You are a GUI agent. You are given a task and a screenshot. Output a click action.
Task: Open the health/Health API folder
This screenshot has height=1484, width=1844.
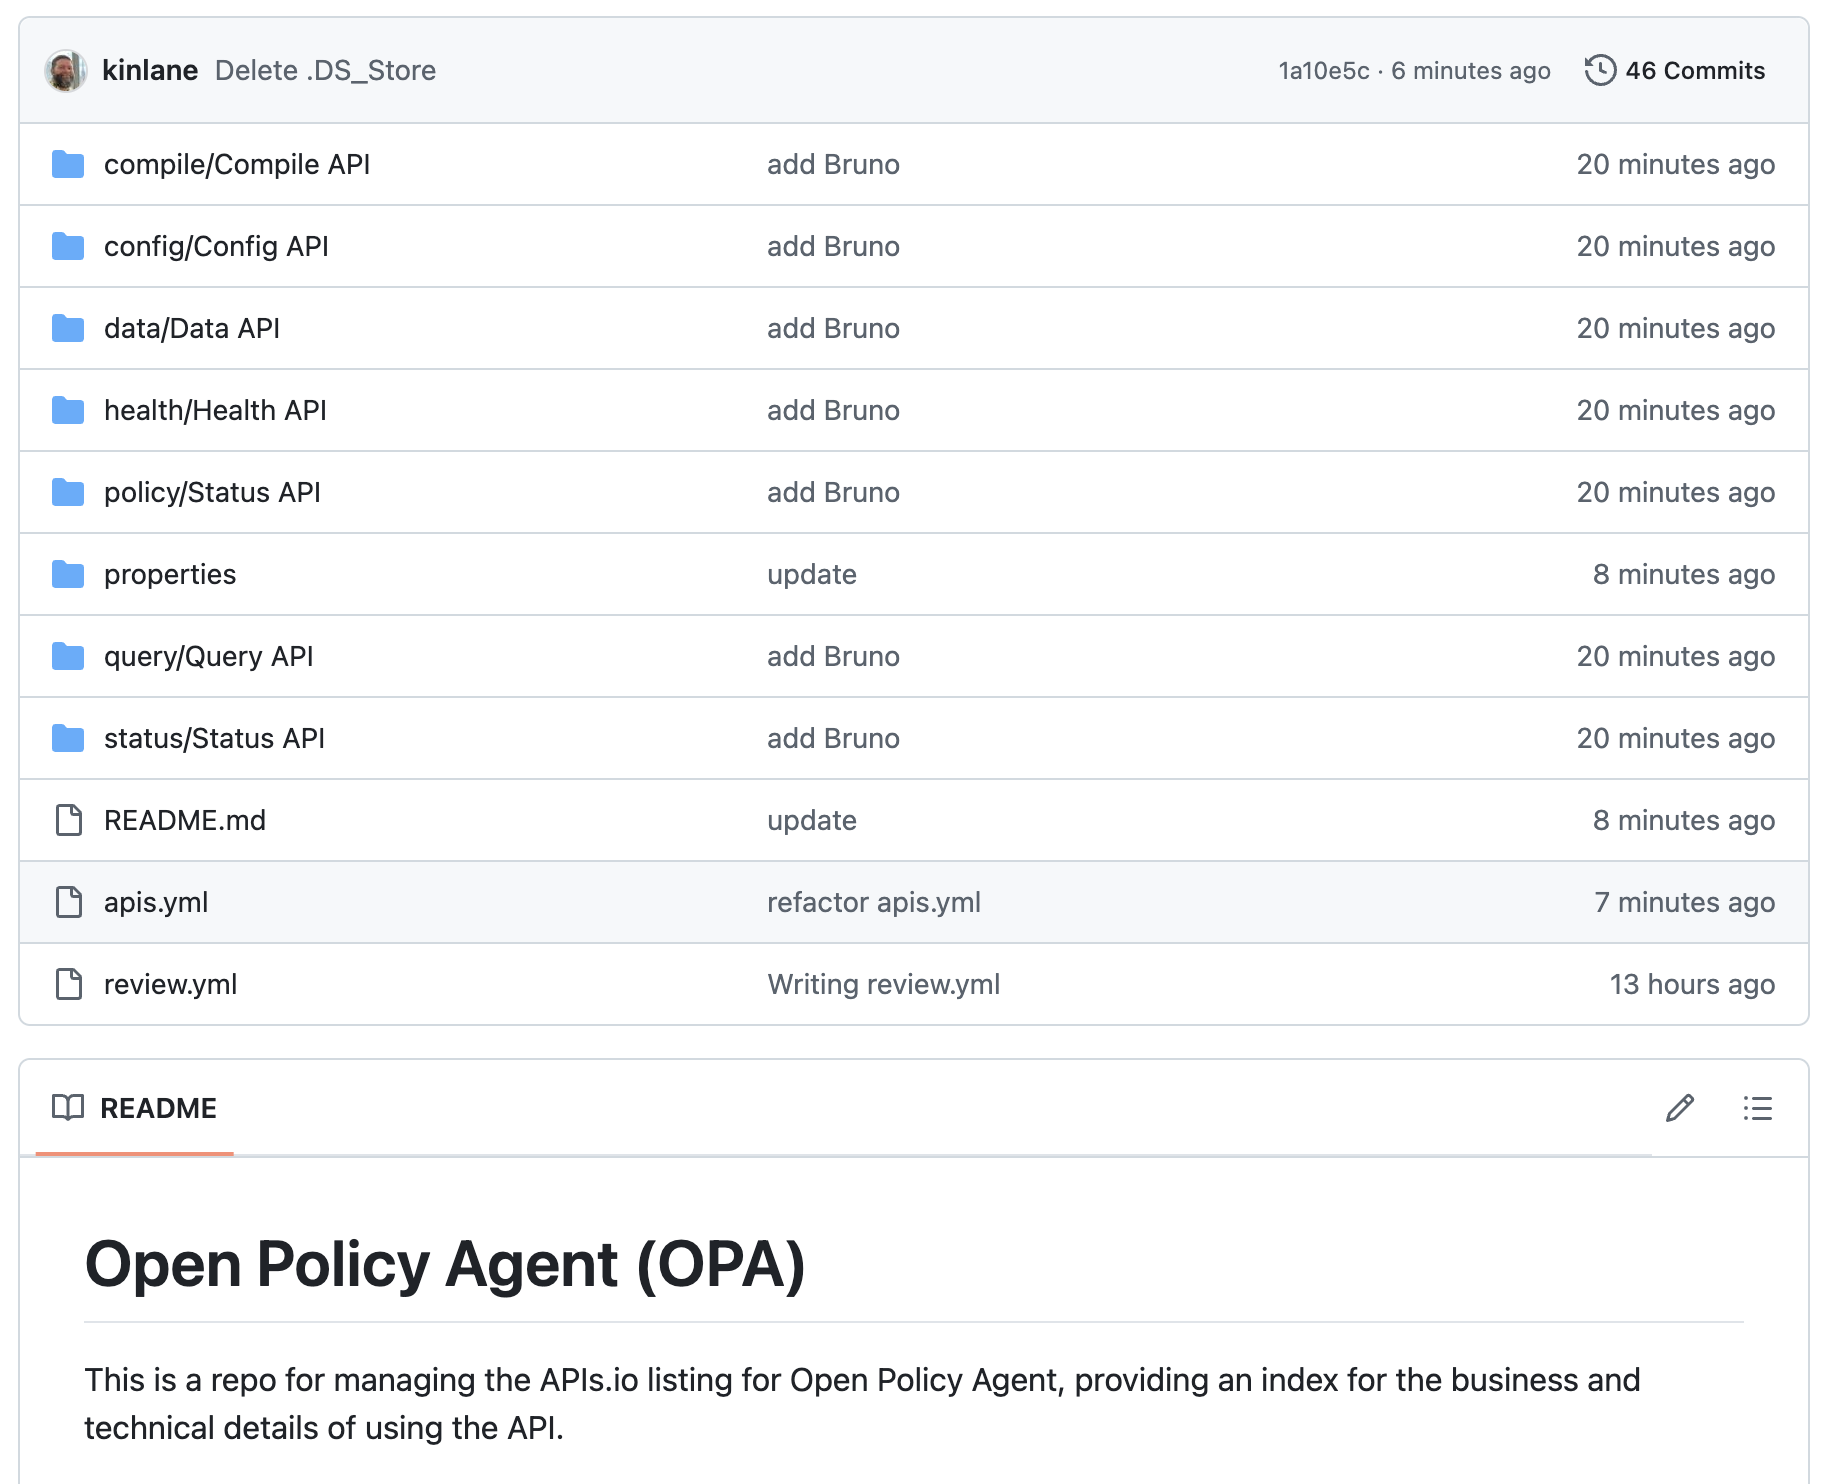pos(216,410)
